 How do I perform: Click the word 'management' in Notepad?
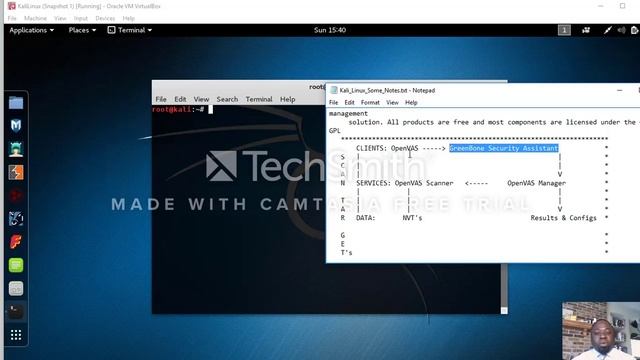349,113
